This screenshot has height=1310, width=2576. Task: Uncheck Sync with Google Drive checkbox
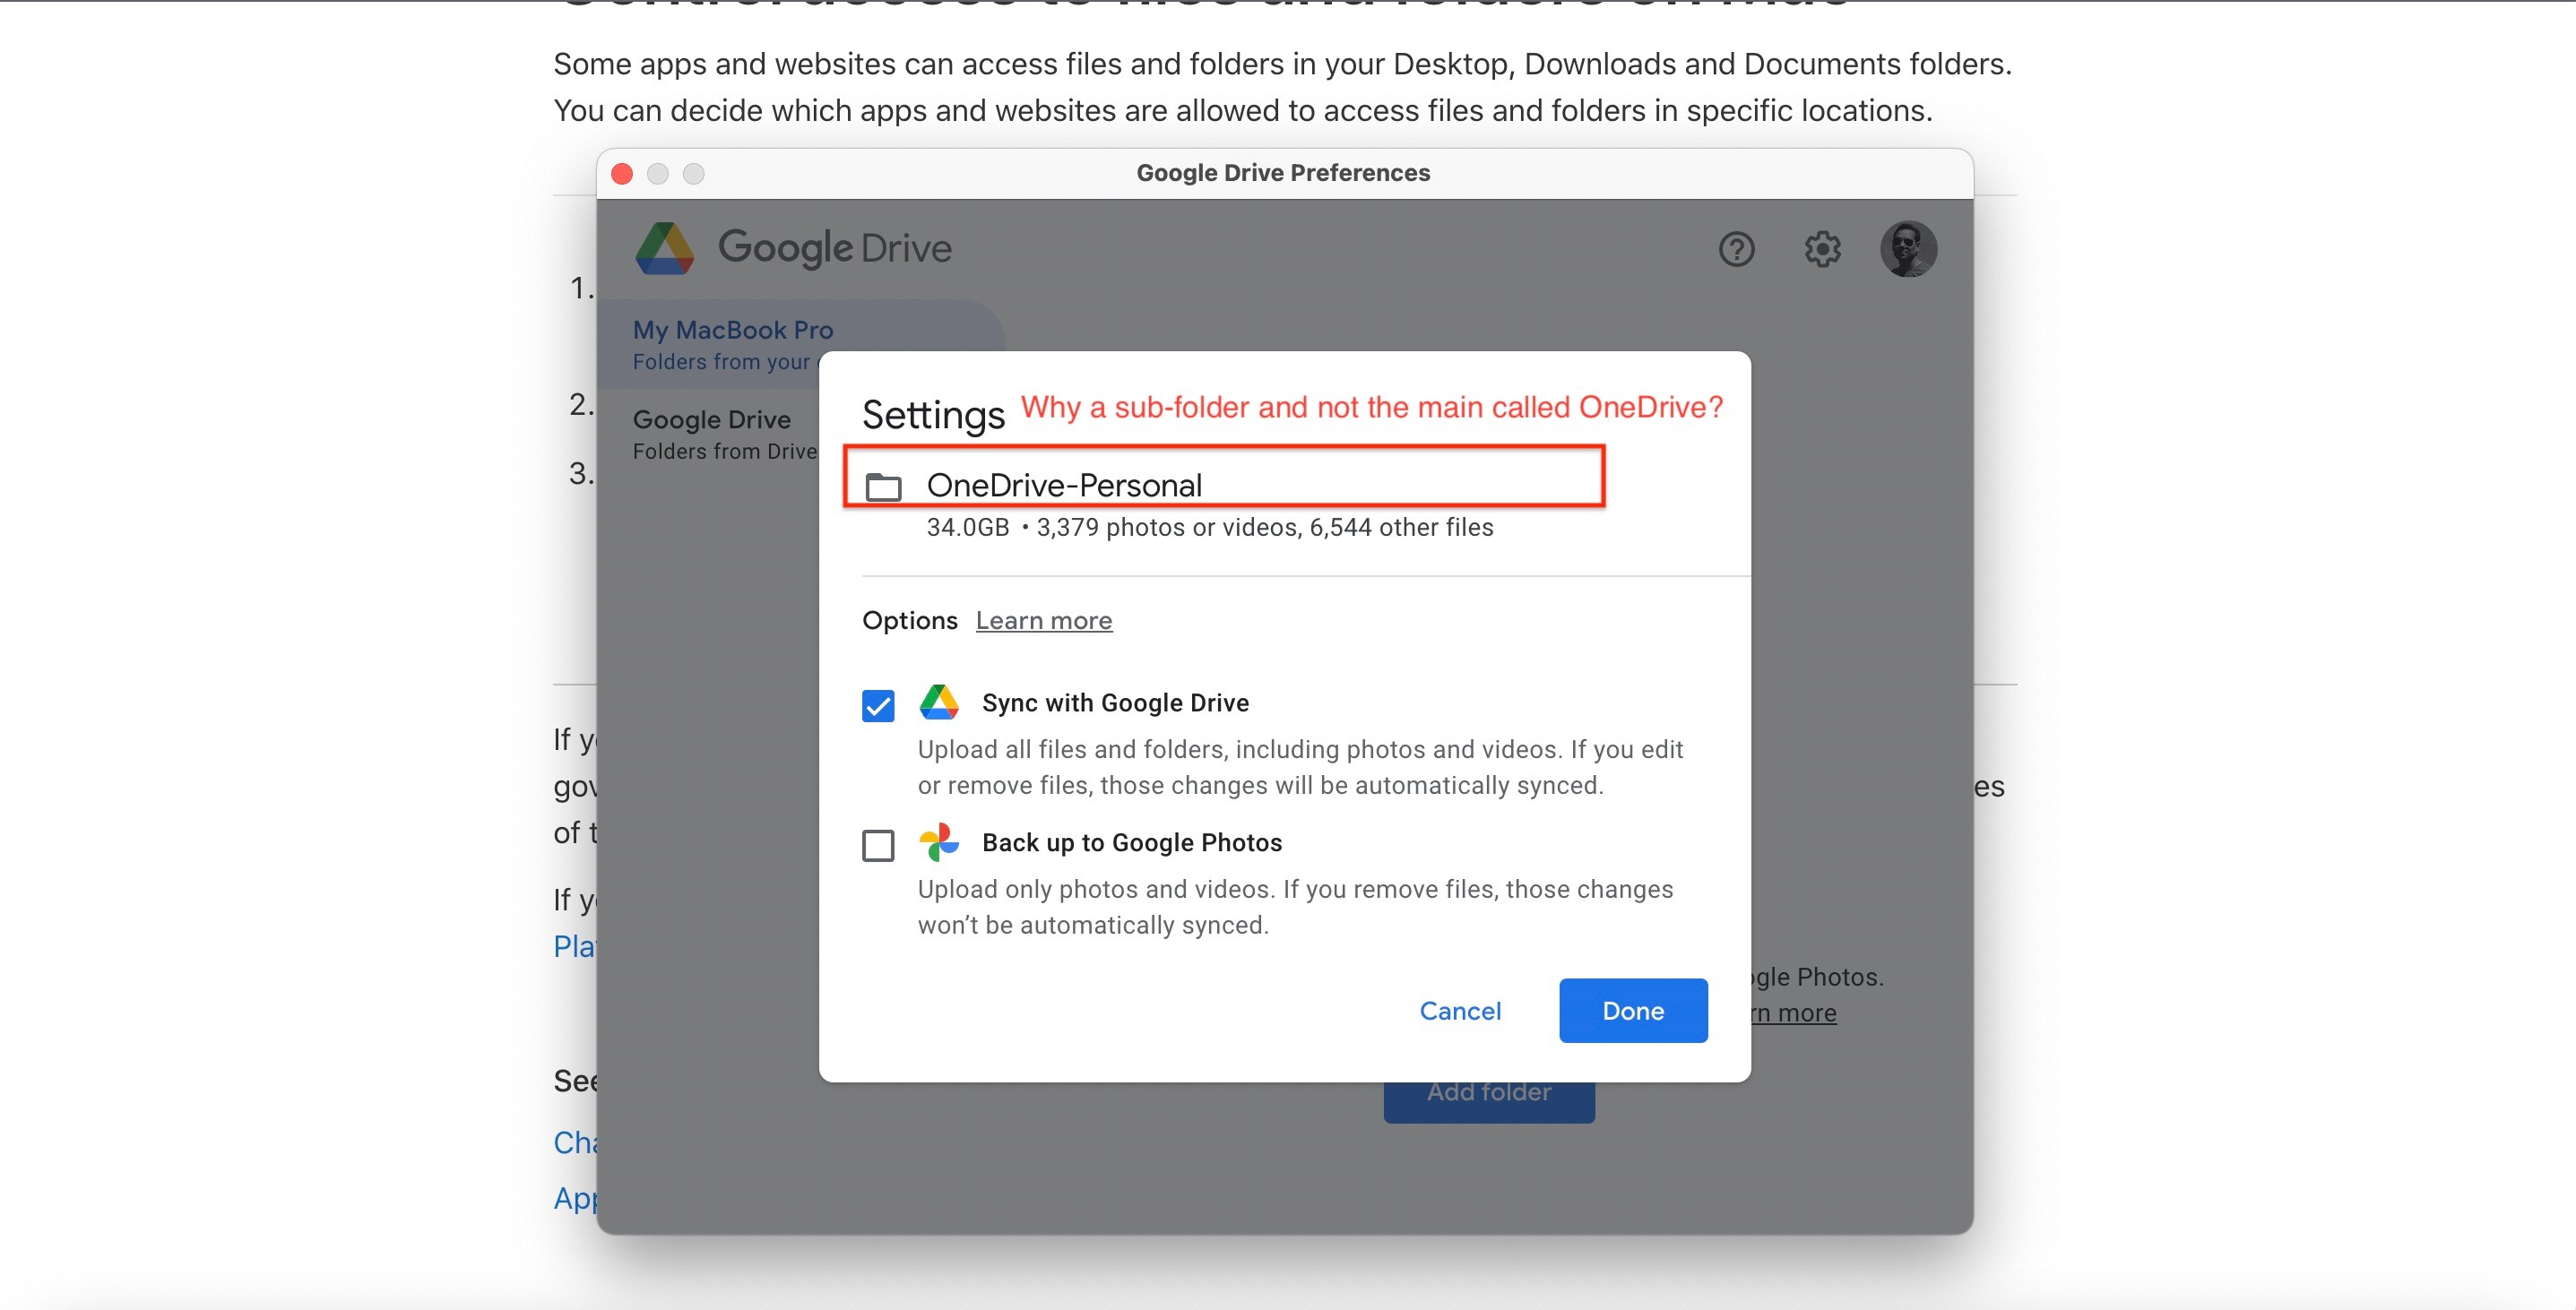click(878, 706)
